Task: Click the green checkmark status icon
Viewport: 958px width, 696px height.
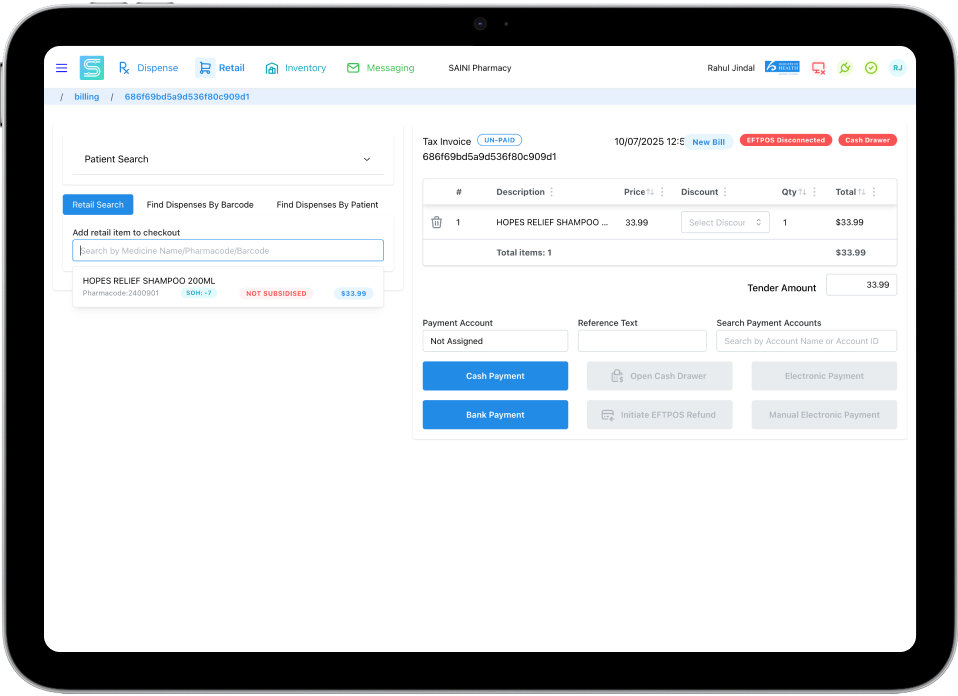Action: [871, 68]
